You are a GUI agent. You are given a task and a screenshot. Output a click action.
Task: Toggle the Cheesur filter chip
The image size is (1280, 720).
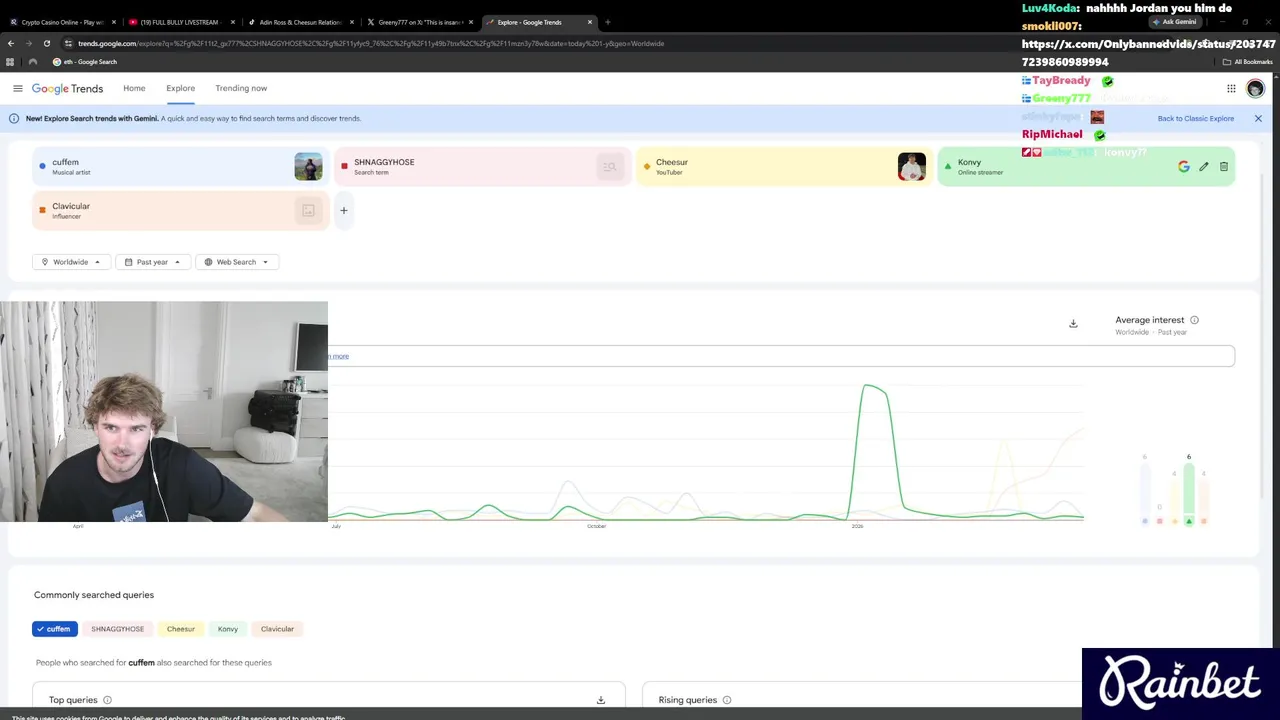[x=181, y=629]
